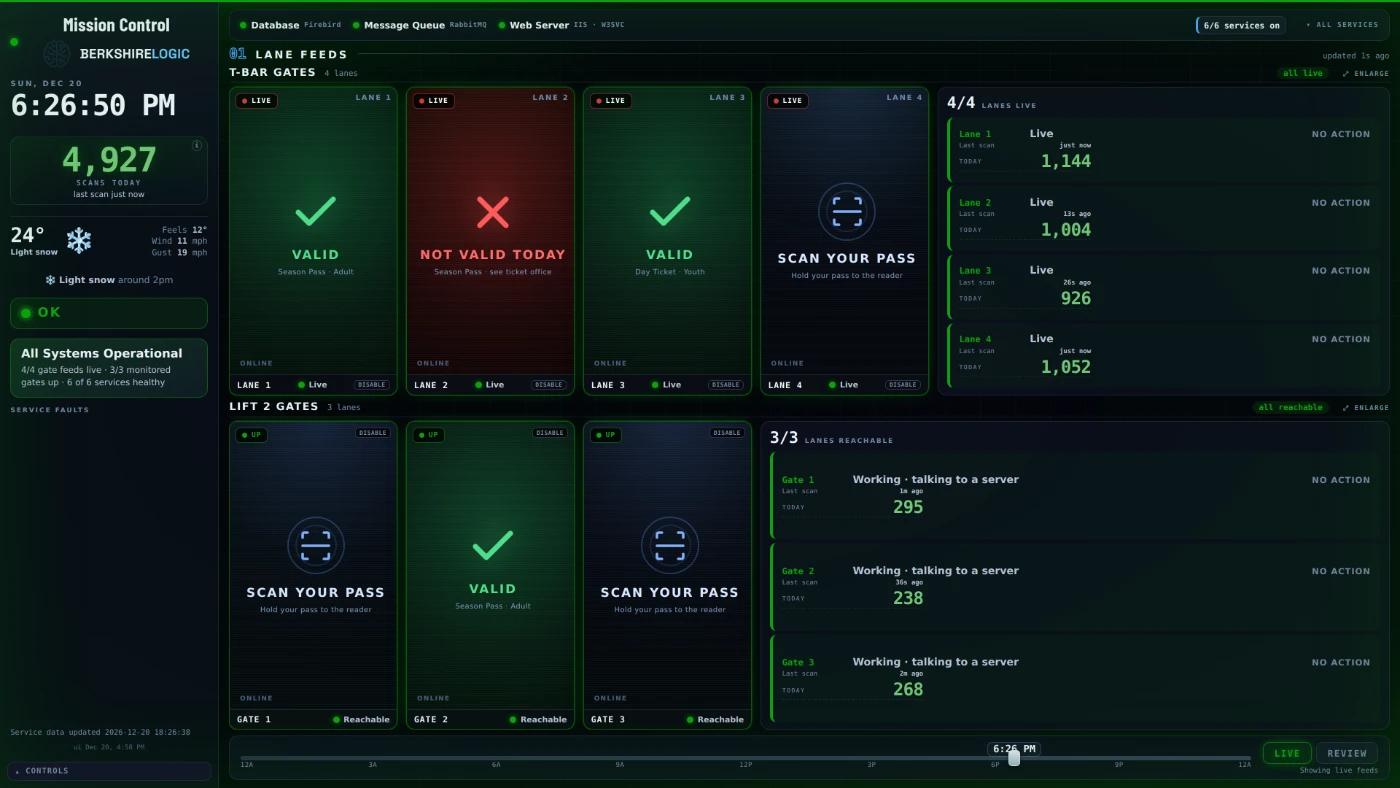Open the All Systems Operational card
The image size is (1400, 788).
tap(109, 368)
